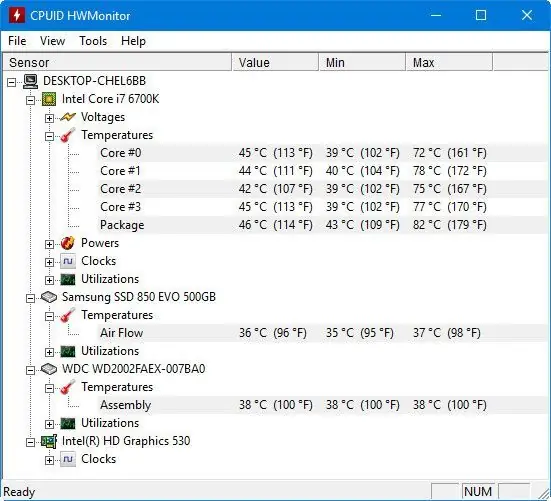Click the Sensor column header
Screen dimensions: 551x501
point(117,63)
